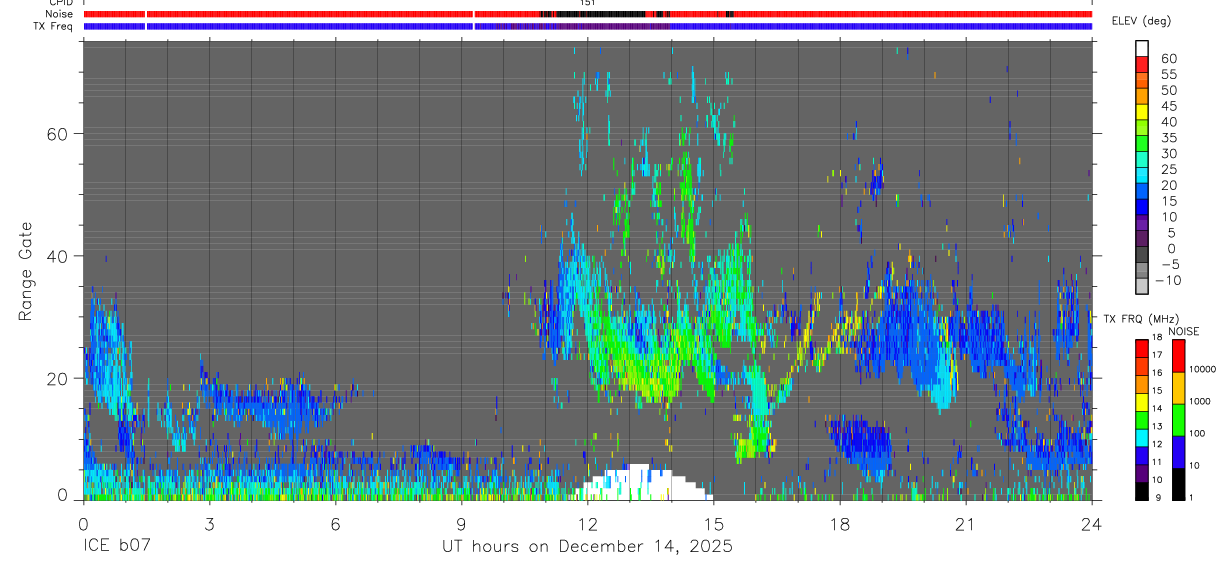Click the 24 tick label on the UT hours axis

pyautogui.click(x=1091, y=524)
